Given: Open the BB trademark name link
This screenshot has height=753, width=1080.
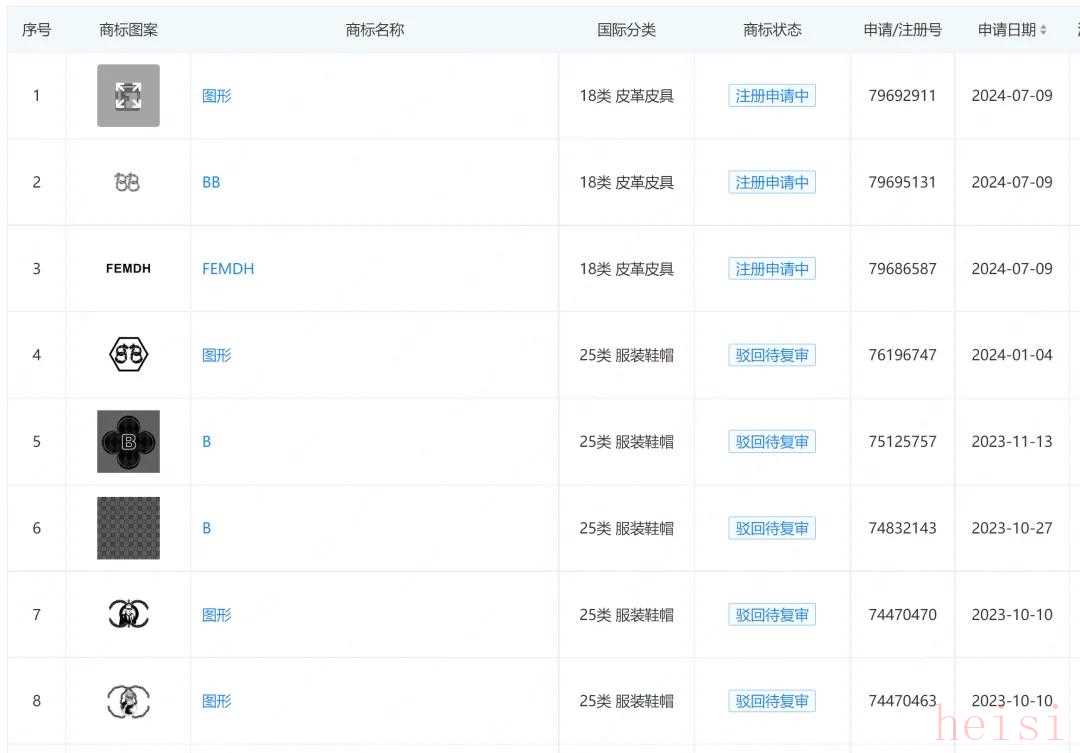Looking at the screenshot, I should click(x=211, y=182).
